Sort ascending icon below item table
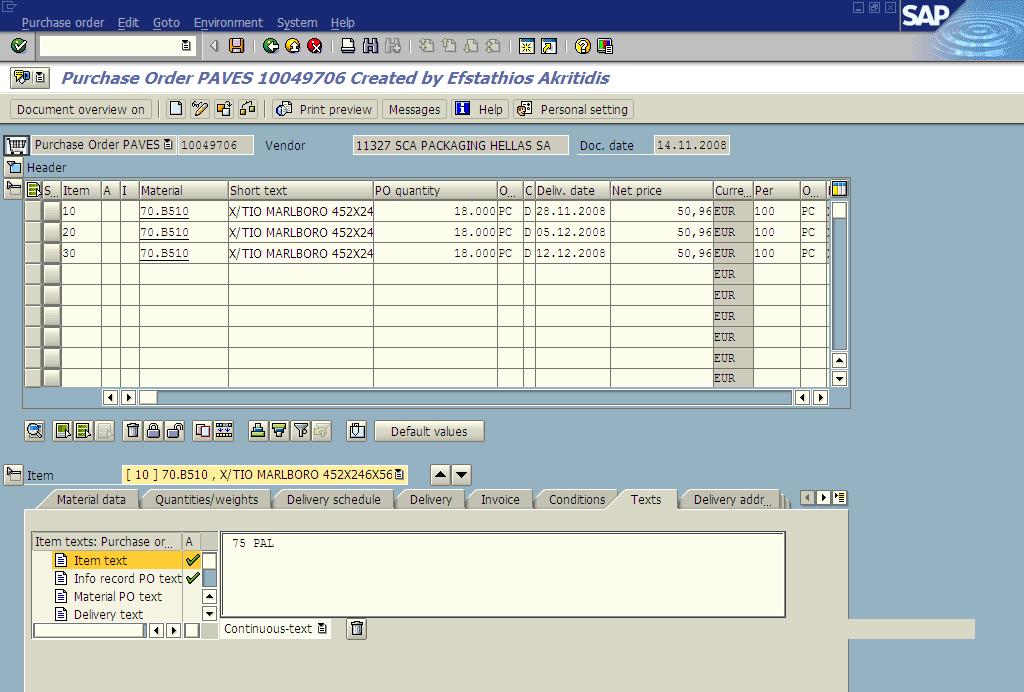1024x692 pixels. point(258,431)
